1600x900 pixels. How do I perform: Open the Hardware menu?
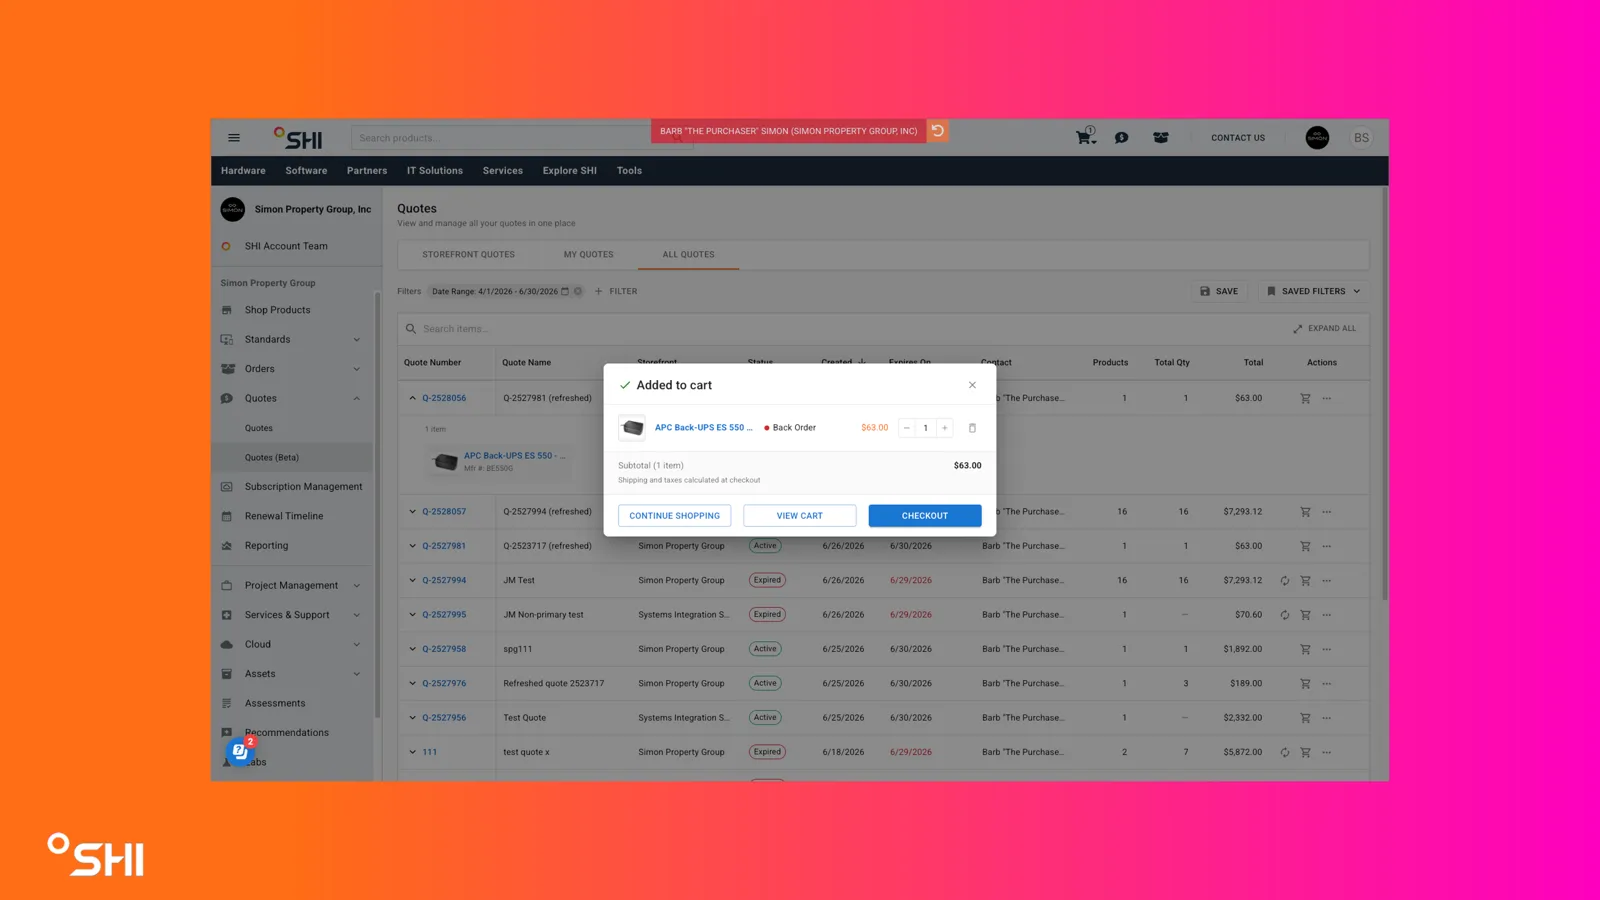[x=243, y=171]
